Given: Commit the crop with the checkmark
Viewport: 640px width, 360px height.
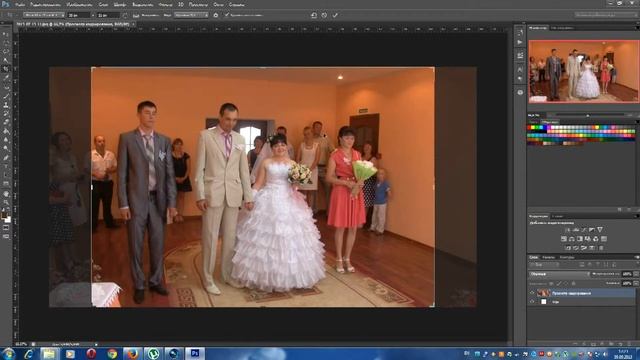Looking at the screenshot, I should (335, 15).
